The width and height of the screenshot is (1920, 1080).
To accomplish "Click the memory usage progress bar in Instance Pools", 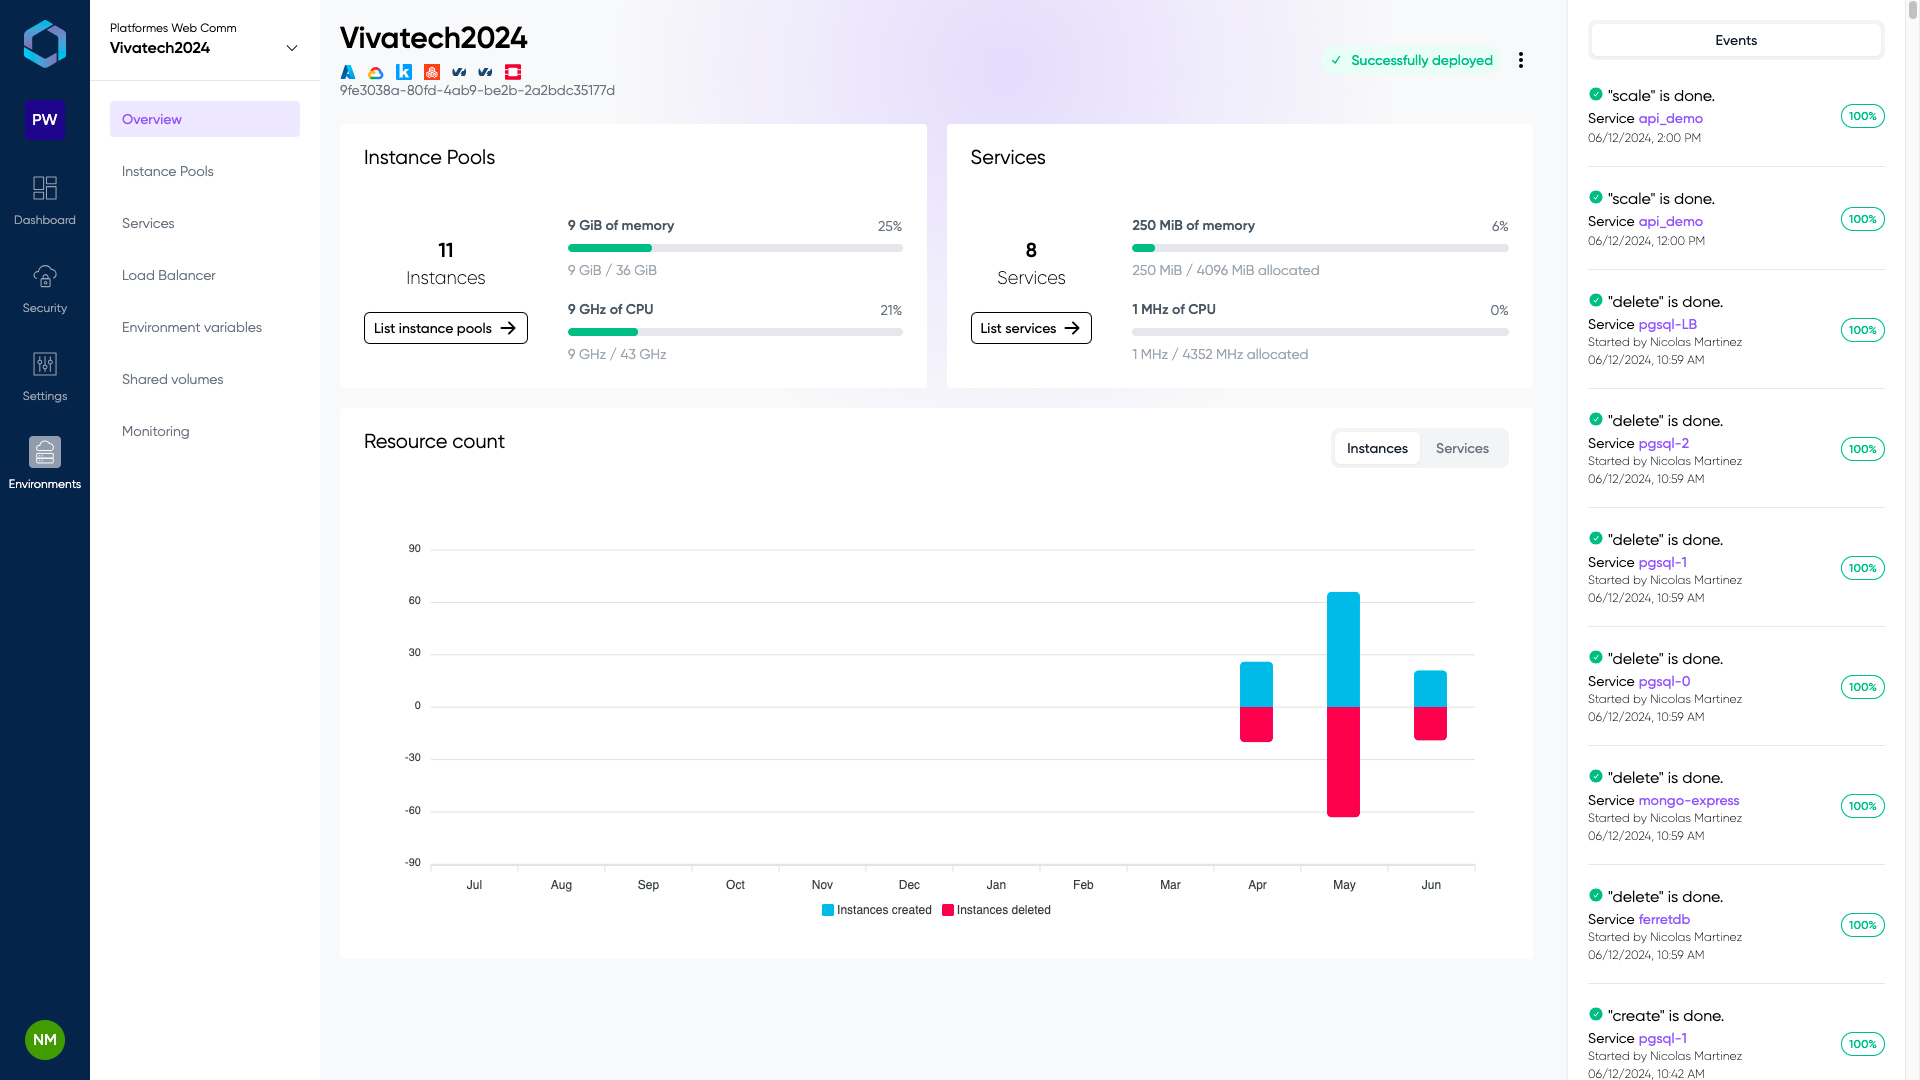I will pyautogui.click(x=735, y=248).
